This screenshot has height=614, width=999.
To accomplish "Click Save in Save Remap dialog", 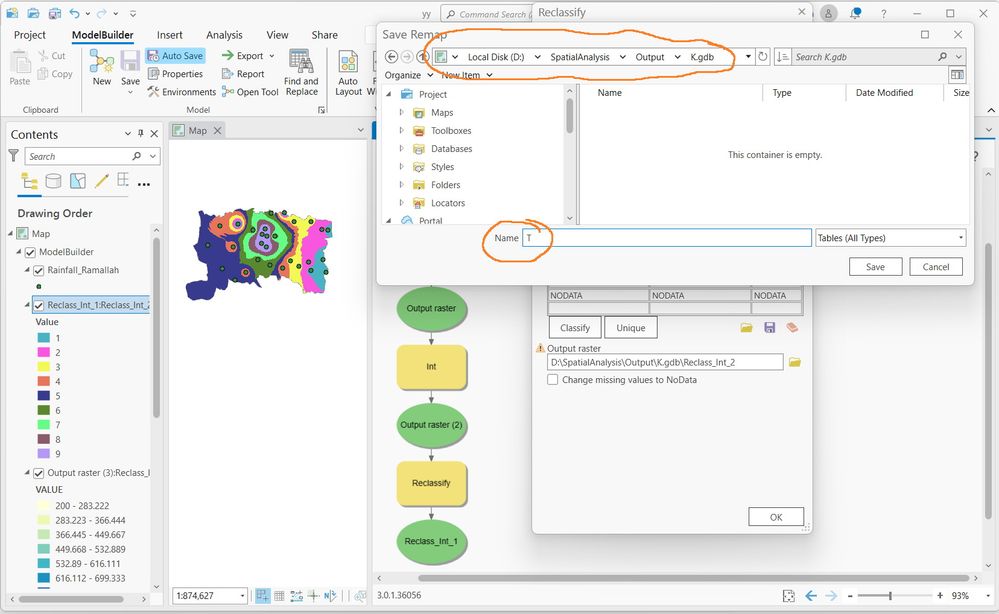I will (x=875, y=267).
